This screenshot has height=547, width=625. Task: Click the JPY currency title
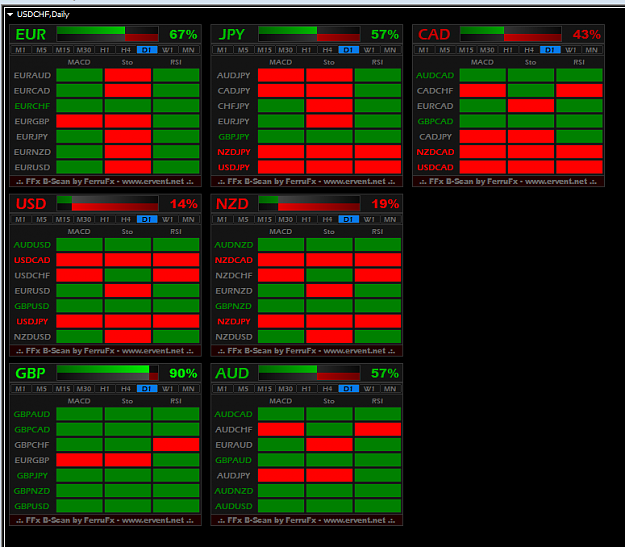point(232,35)
